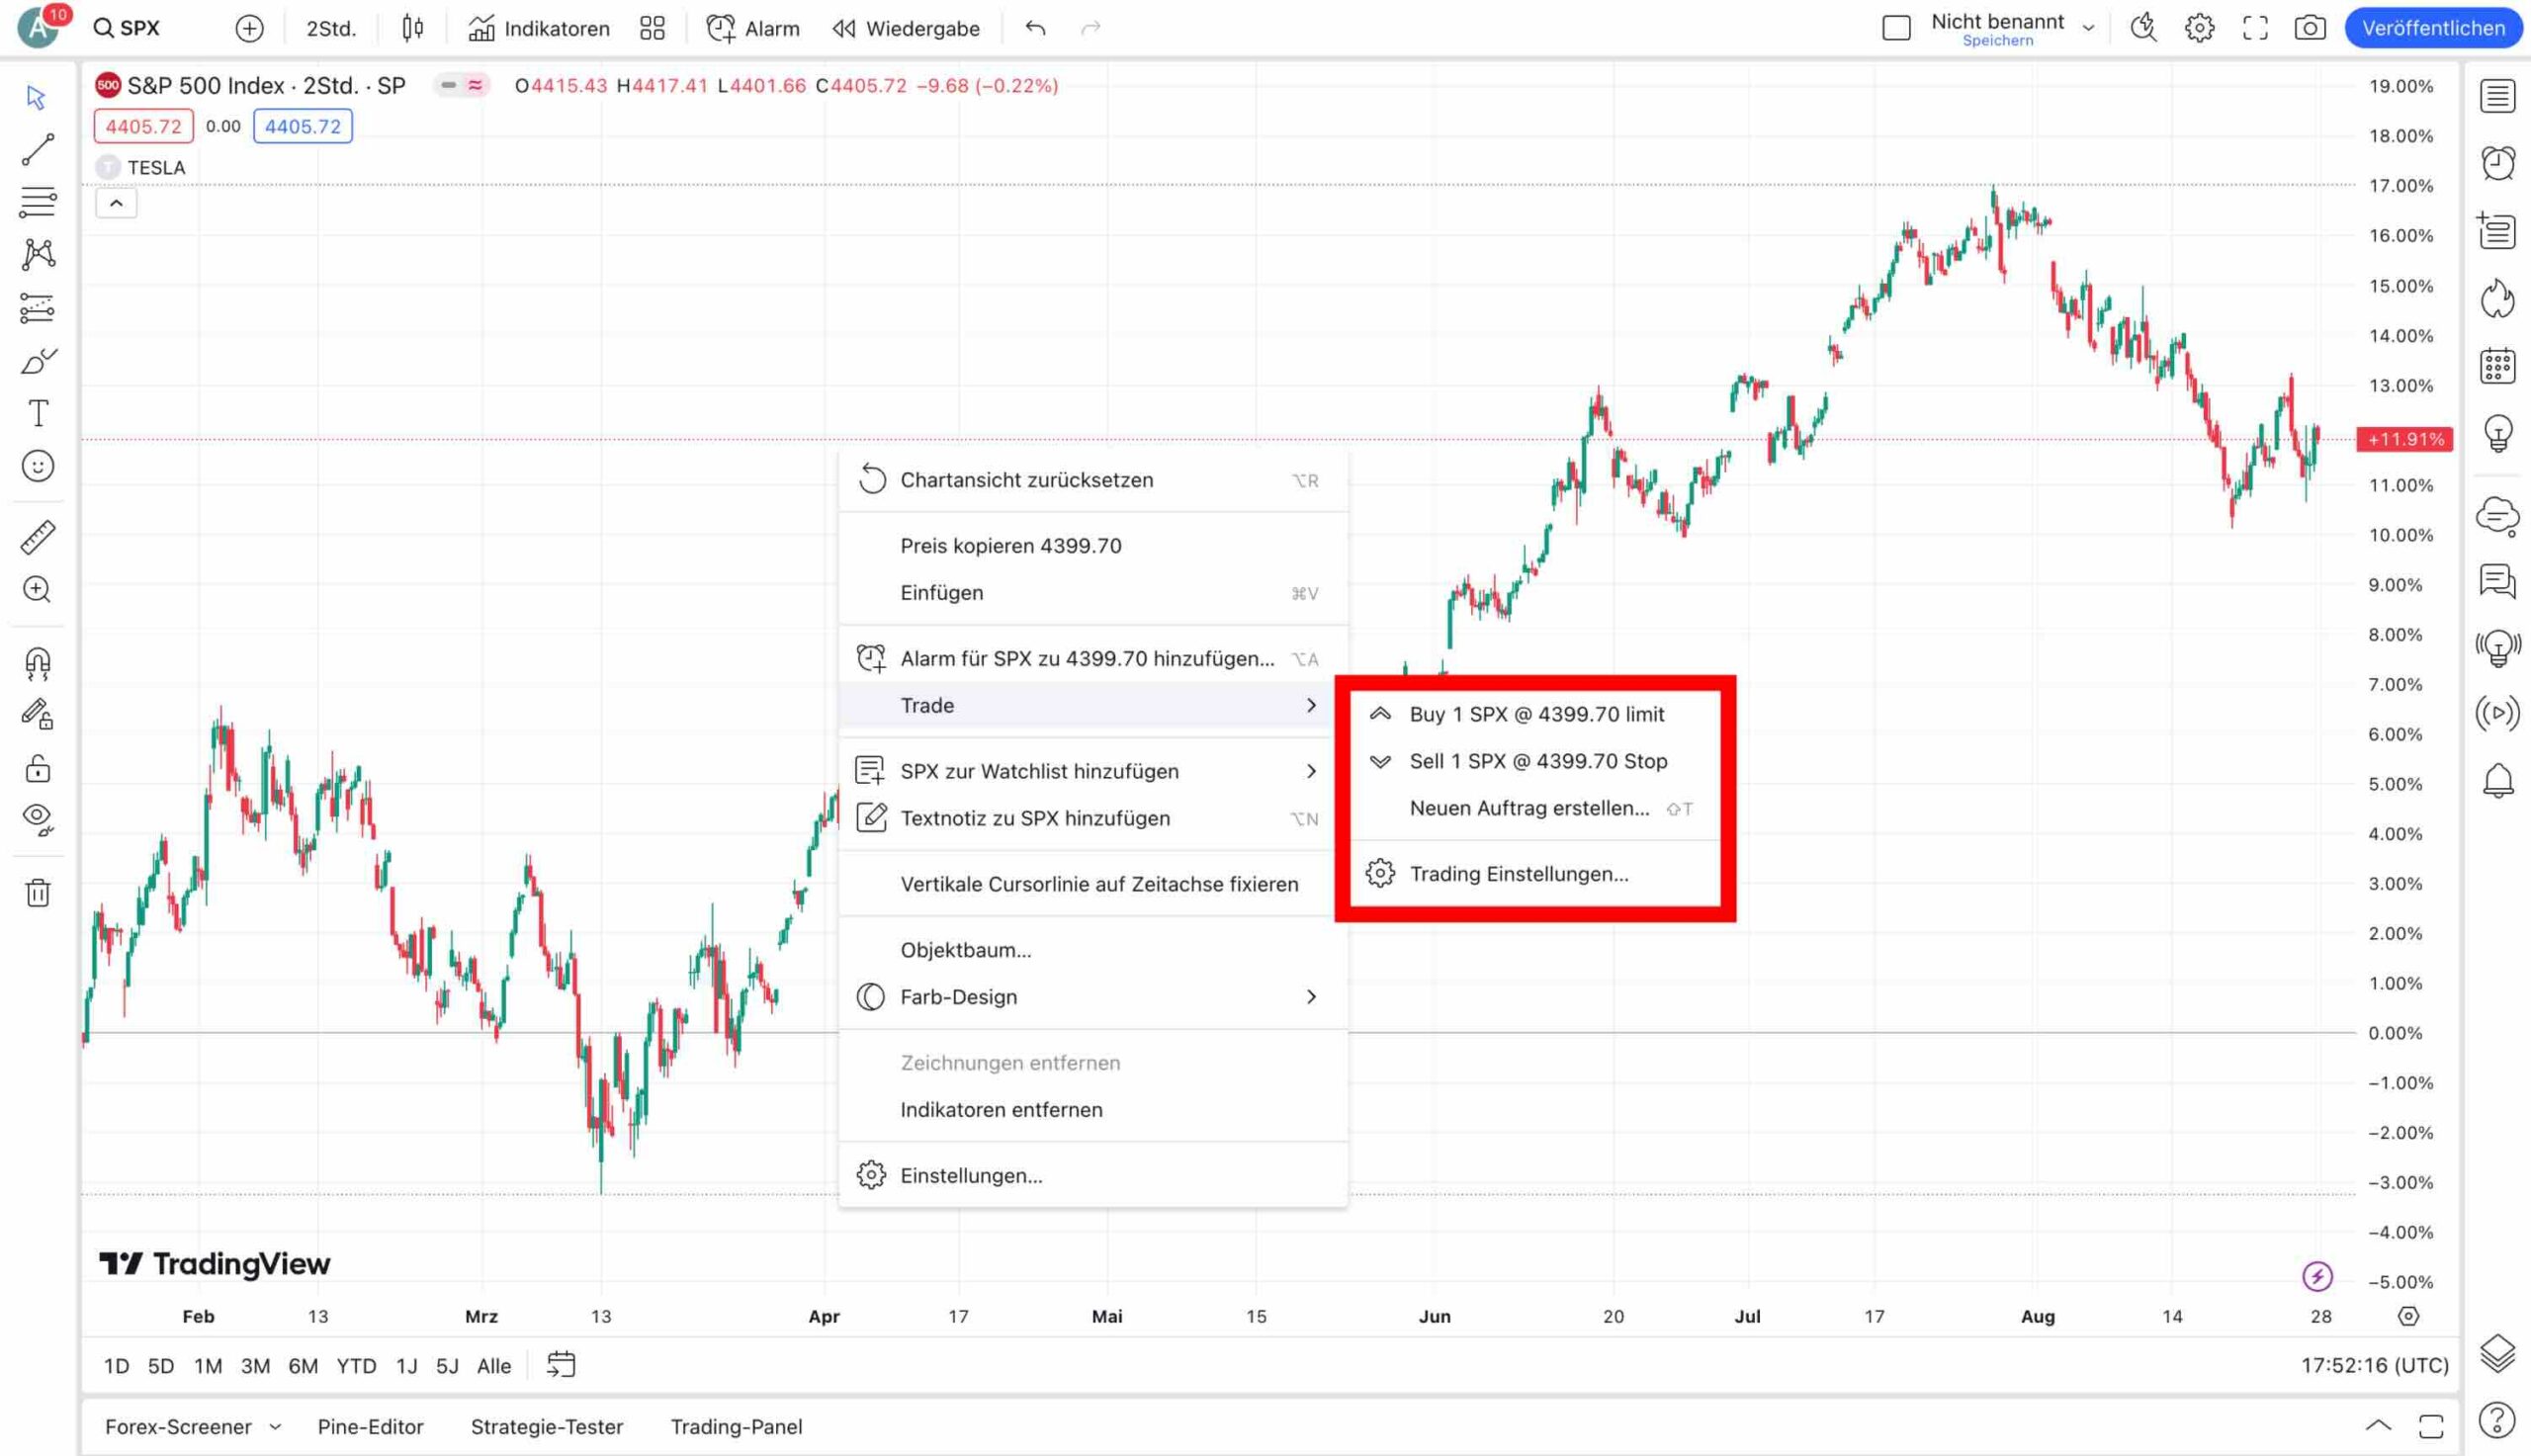Undo the last action
2531x1456 pixels.
pos(1035,28)
